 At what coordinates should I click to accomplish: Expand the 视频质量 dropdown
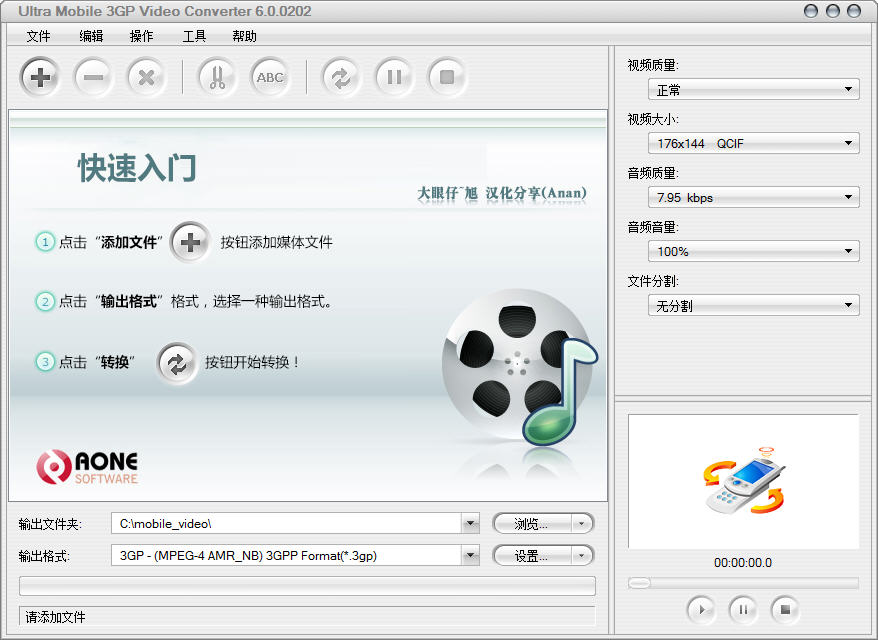click(753, 90)
